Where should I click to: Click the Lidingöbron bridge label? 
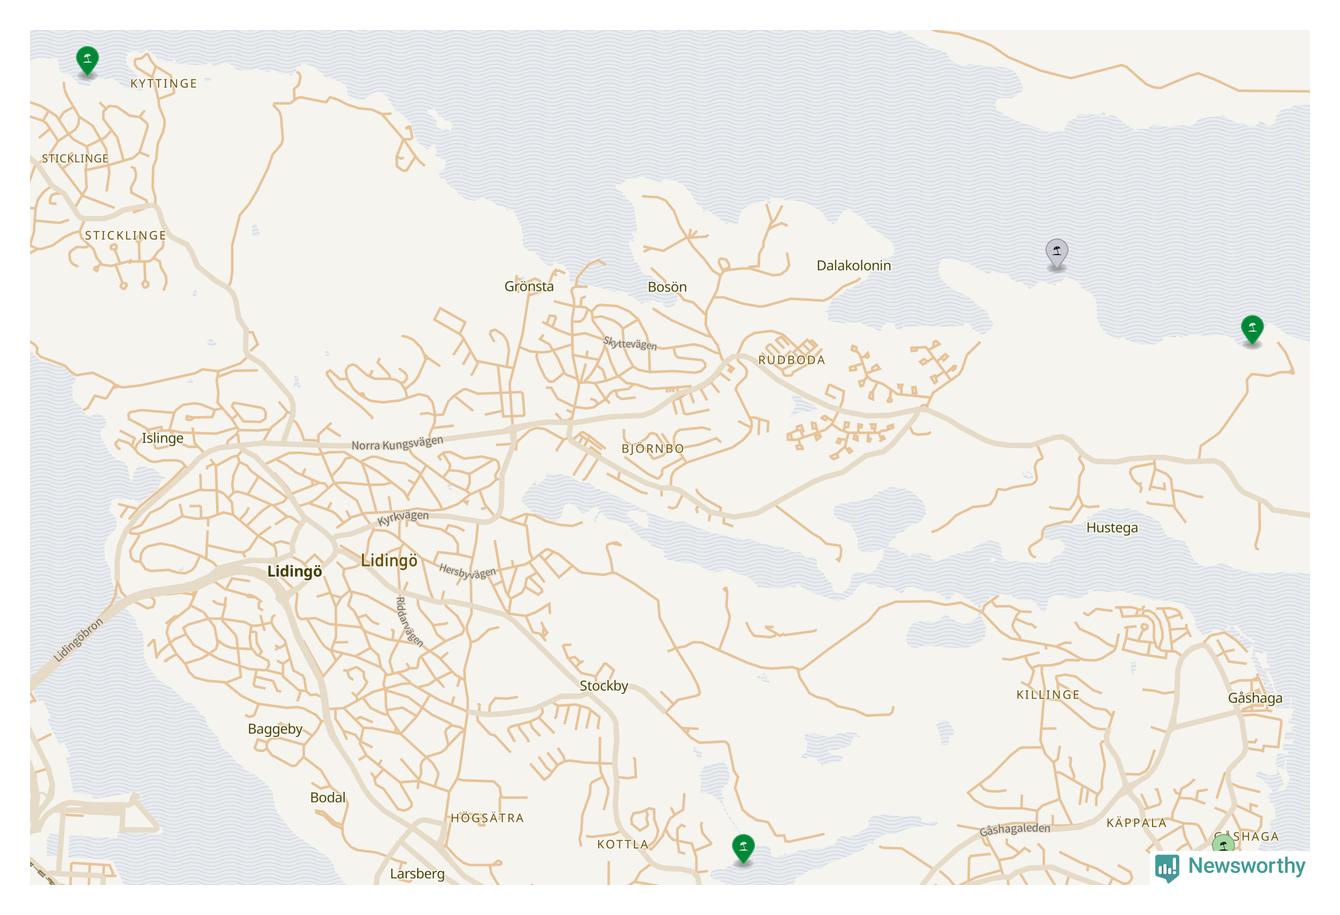79,640
